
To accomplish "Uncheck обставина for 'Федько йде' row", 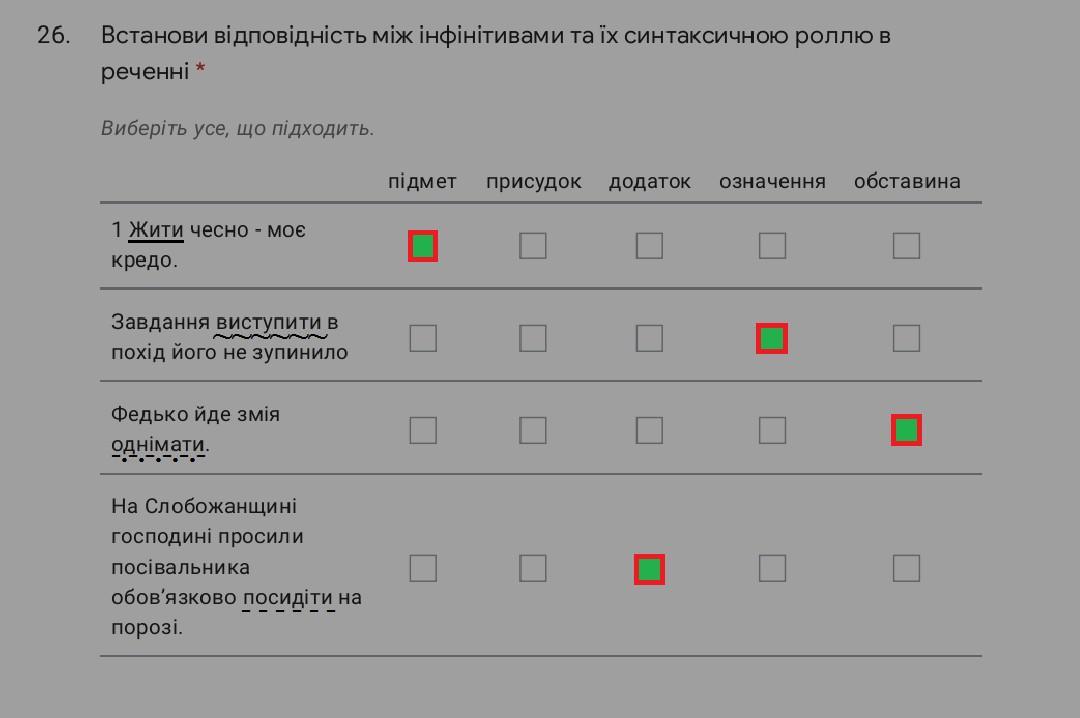I will pyautogui.click(x=906, y=431).
